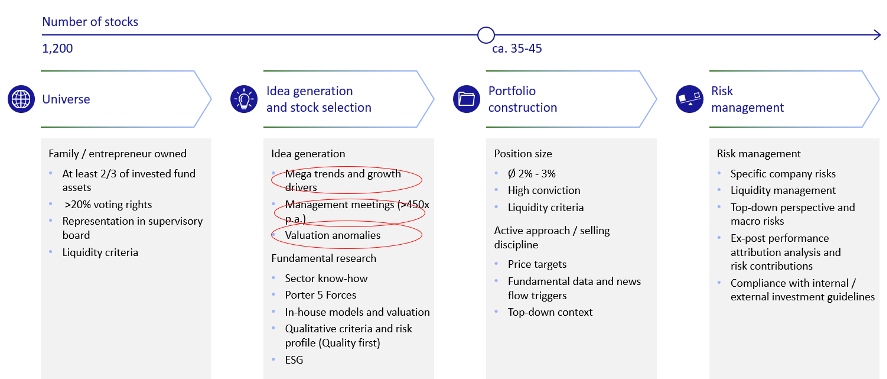Viewport: 887px width, 379px height.
Task: Click the Risk management computer icon
Action: 690,99
